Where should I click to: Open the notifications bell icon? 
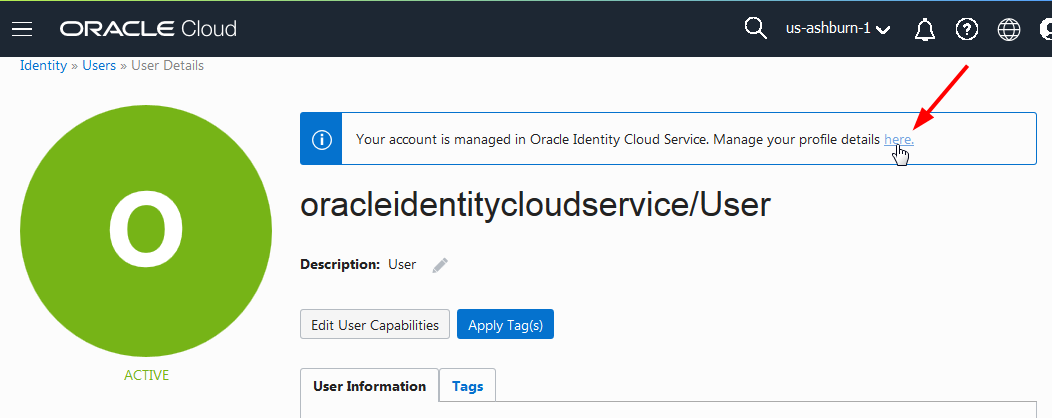pyautogui.click(x=925, y=30)
